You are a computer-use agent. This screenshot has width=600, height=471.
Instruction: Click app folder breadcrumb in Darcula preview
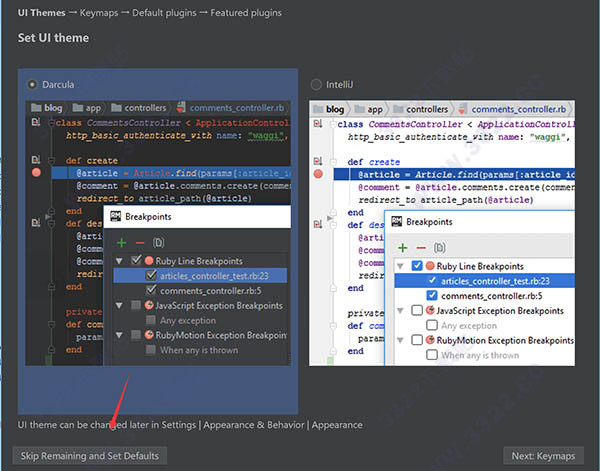(x=87, y=108)
